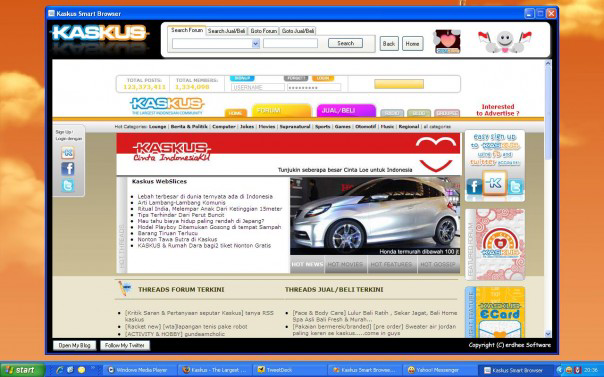
Task: Launch Internet Explorer from the quick launch bar
Action: pyautogui.click(x=59, y=370)
